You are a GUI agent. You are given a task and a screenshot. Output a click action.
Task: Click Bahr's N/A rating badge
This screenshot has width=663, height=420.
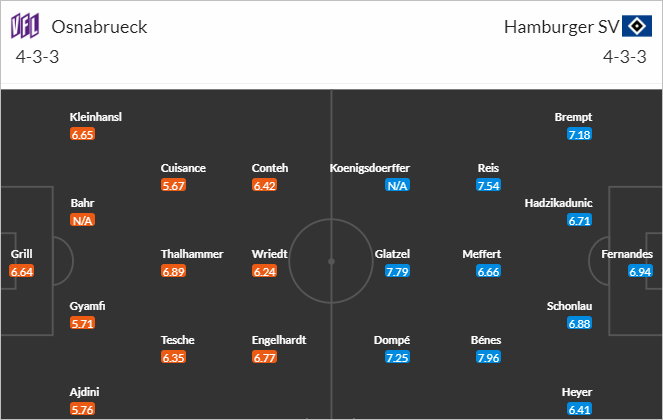coord(82,220)
